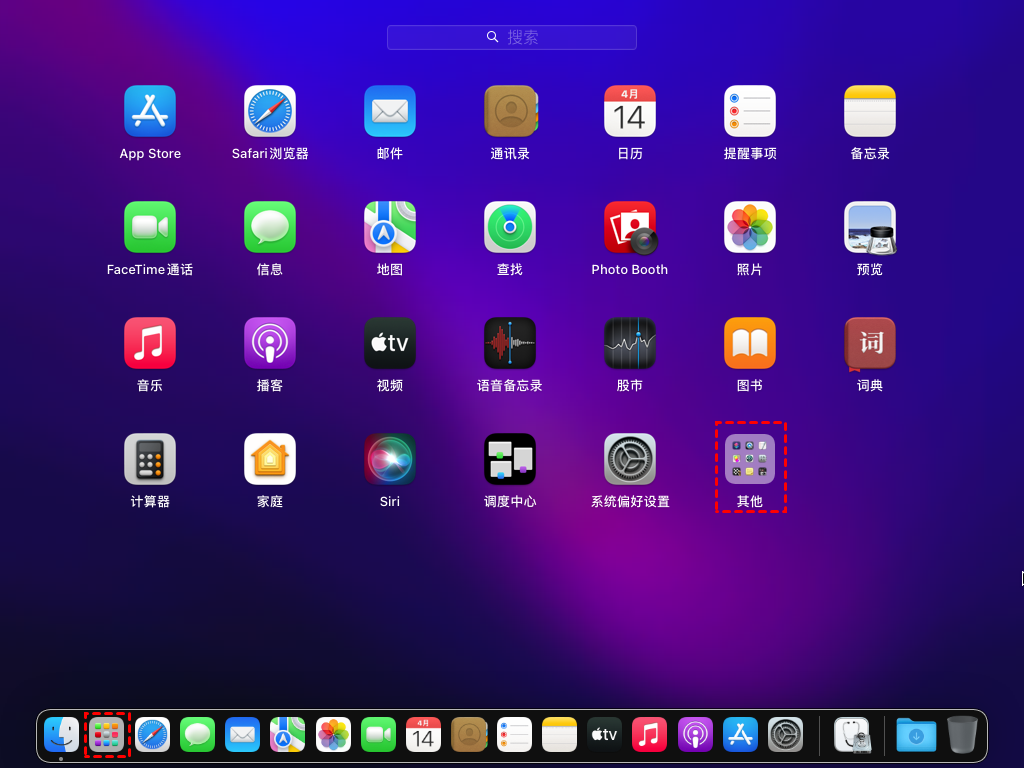Open Contacts from the Dock
The image size is (1024, 768).
pyautogui.click(x=469, y=735)
